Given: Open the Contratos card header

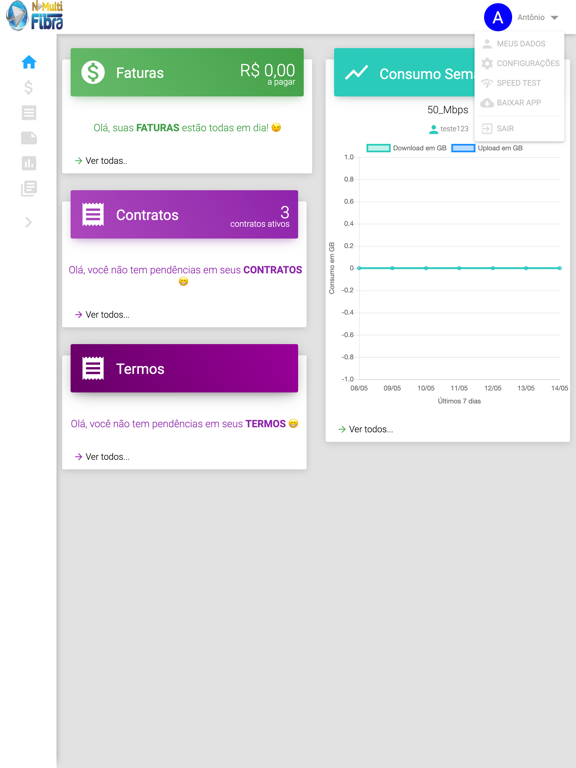Looking at the screenshot, I should [x=184, y=214].
